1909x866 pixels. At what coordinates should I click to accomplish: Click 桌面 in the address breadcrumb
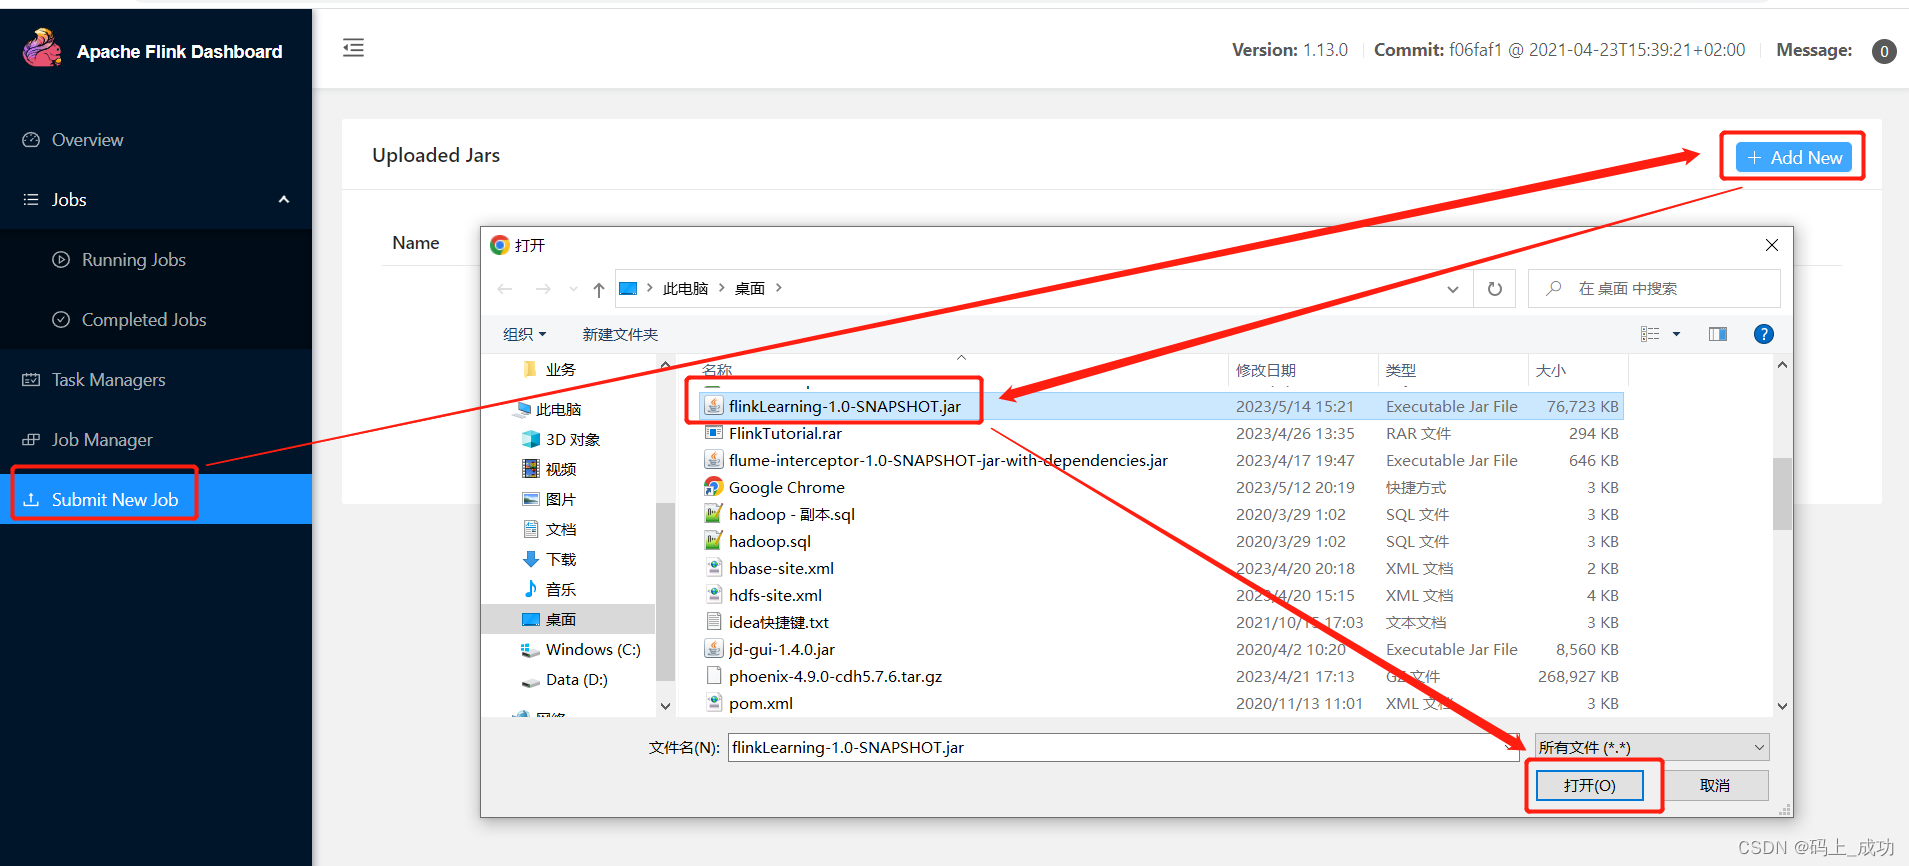750,288
